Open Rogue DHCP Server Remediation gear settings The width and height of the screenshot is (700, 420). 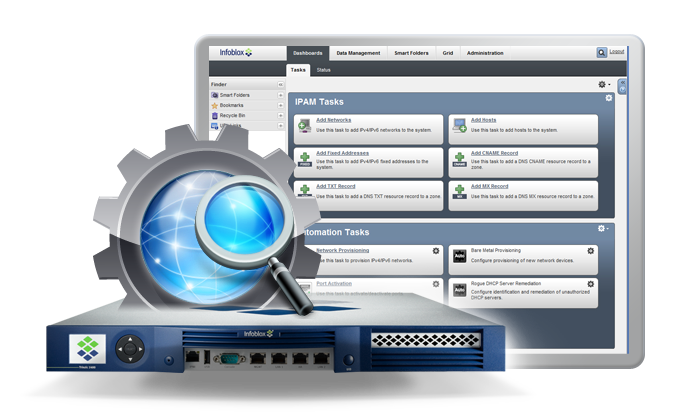coord(590,284)
